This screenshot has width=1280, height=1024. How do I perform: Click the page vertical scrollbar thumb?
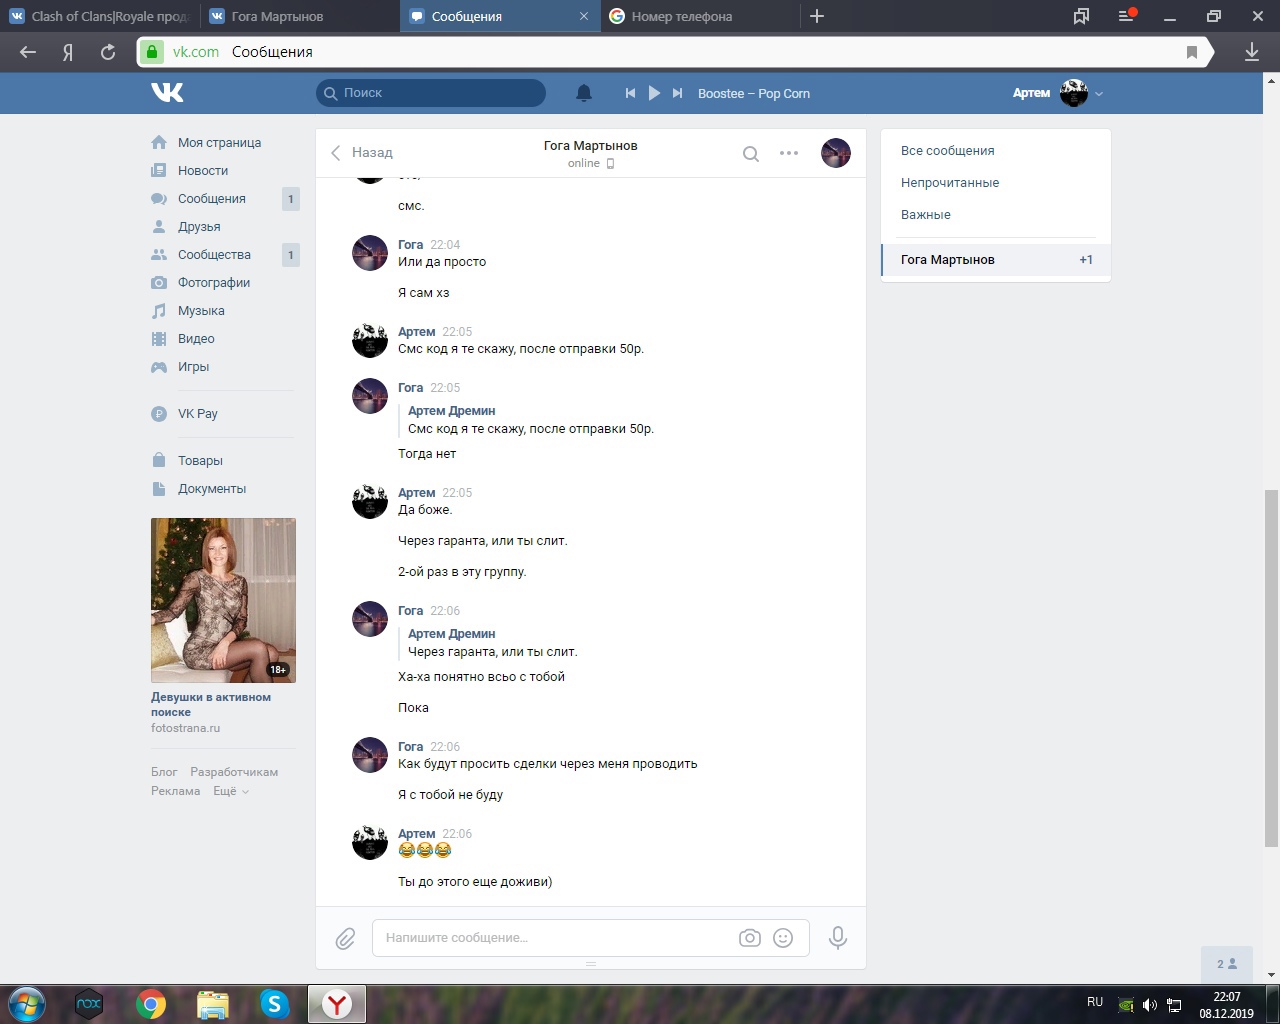(x=1271, y=668)
